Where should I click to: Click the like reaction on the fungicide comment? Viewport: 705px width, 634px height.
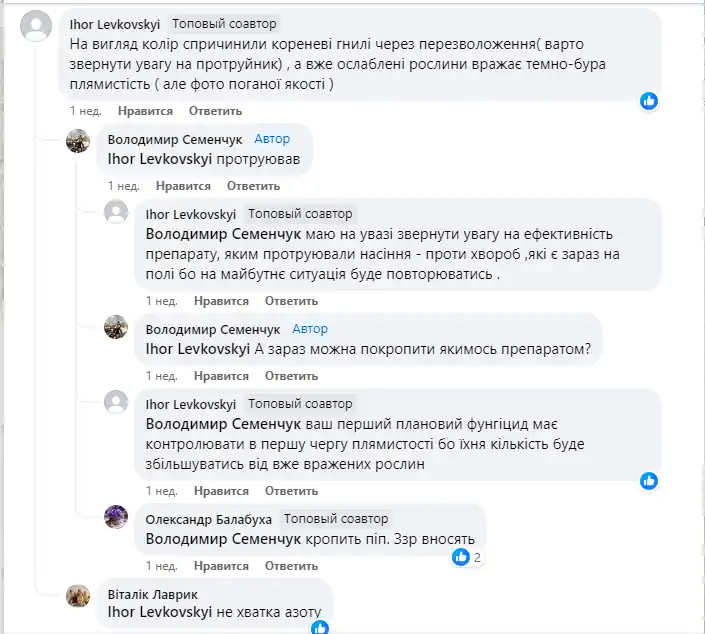649,481
